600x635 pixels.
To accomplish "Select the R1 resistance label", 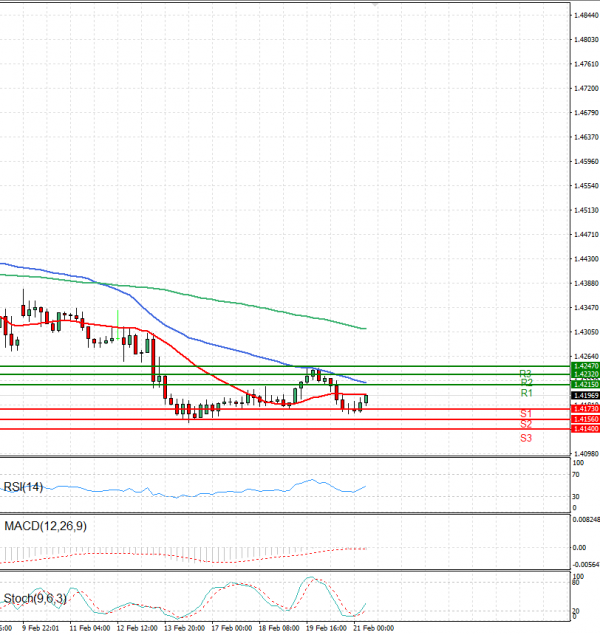I will click(526, 393).
